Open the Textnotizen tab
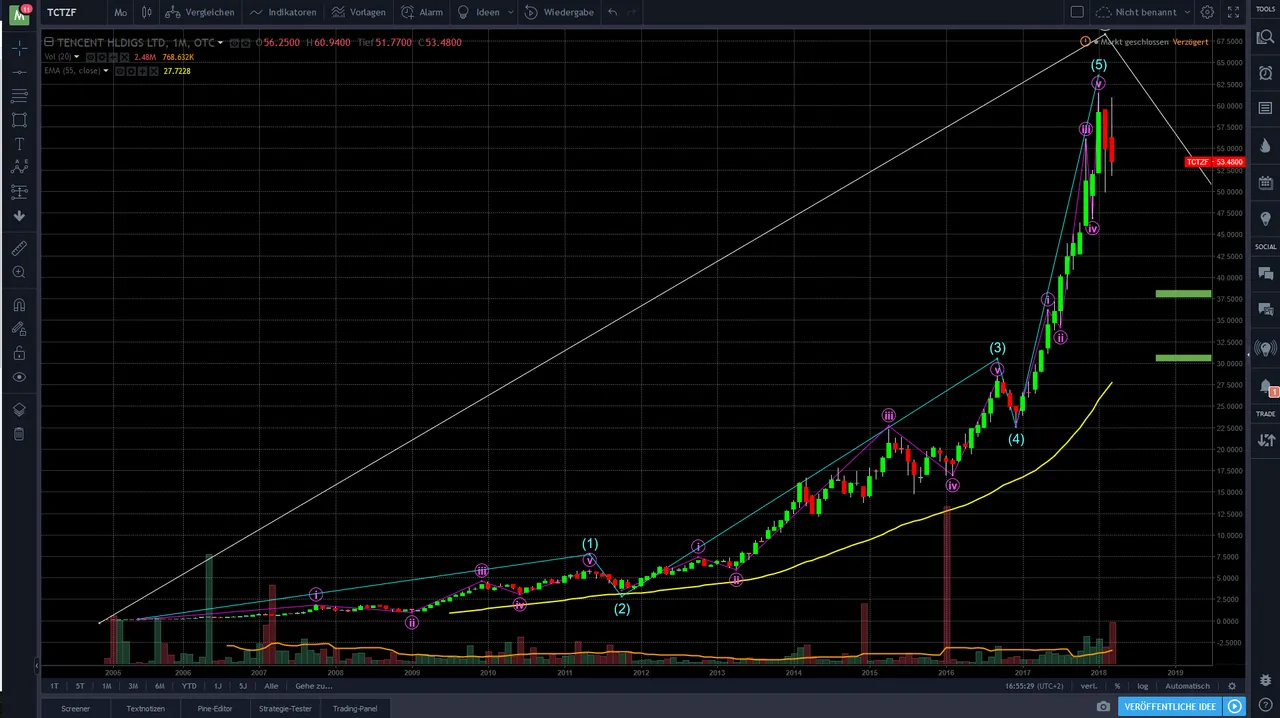 [x=145, y=707]
